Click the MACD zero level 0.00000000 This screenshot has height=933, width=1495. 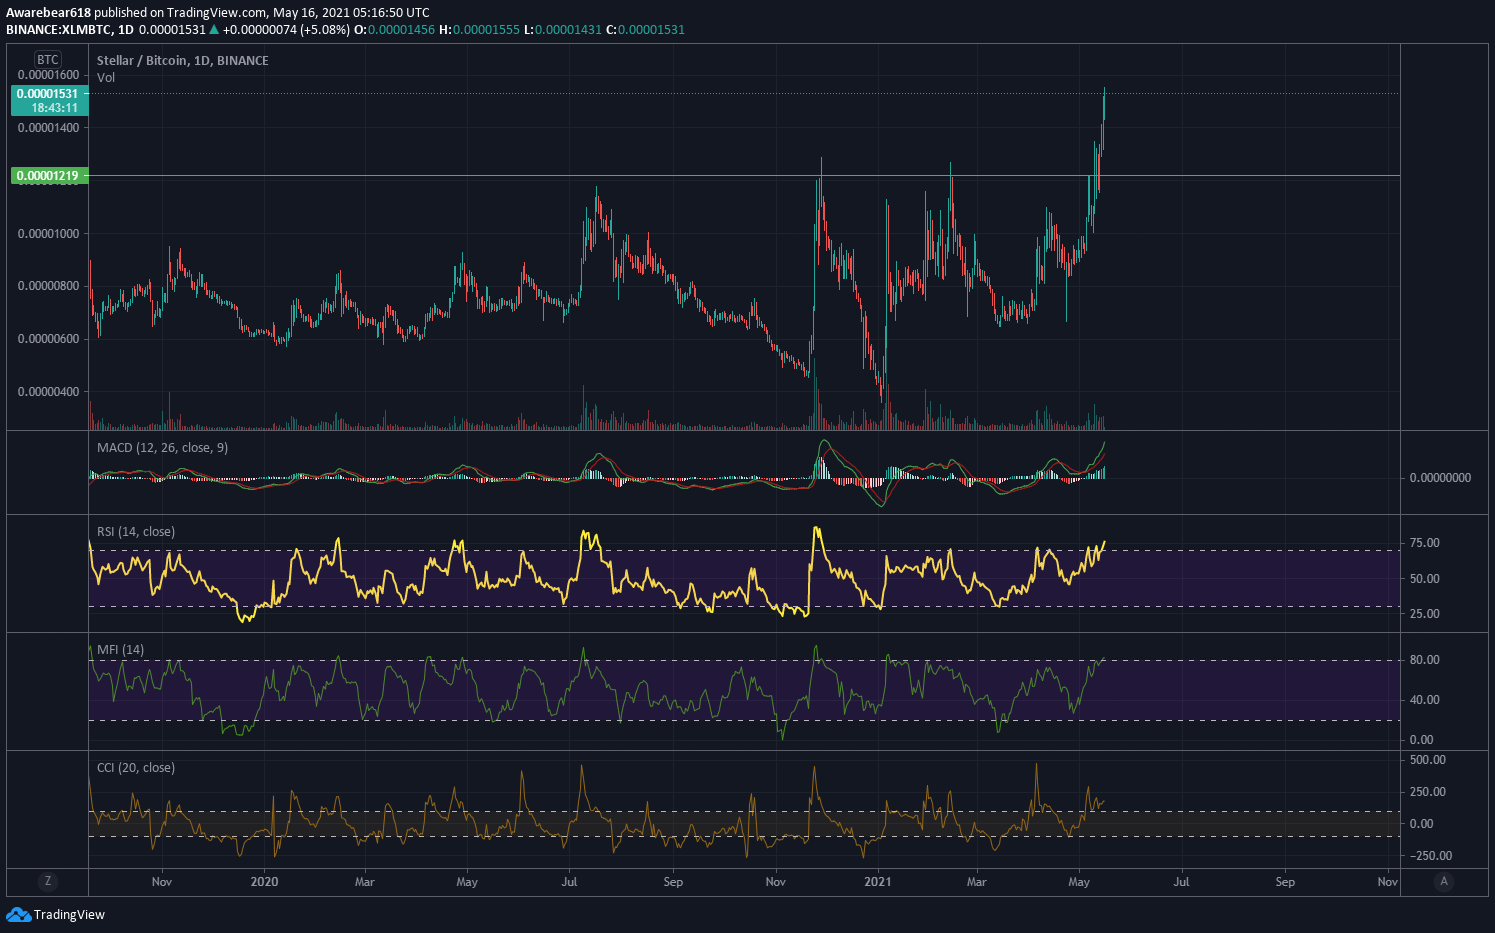tap(1440, 478)
